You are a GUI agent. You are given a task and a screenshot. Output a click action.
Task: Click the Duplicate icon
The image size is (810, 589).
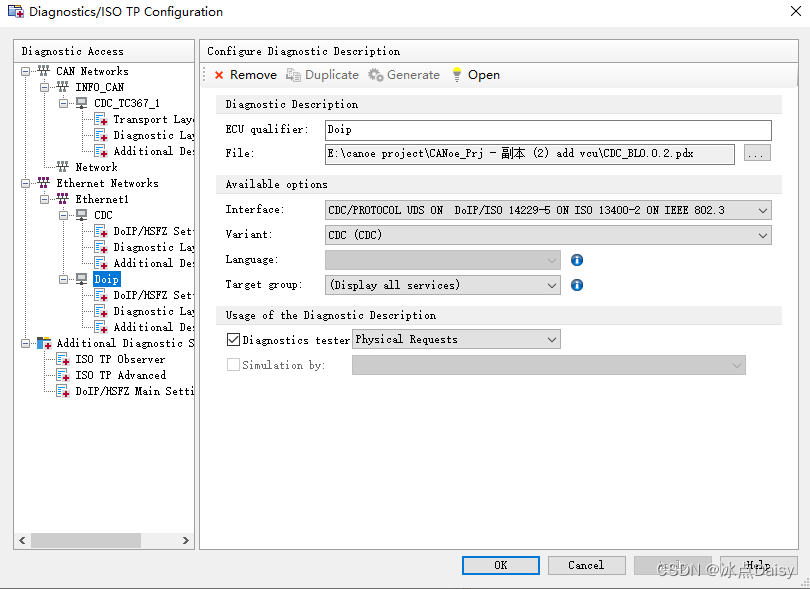click(291, 74)
